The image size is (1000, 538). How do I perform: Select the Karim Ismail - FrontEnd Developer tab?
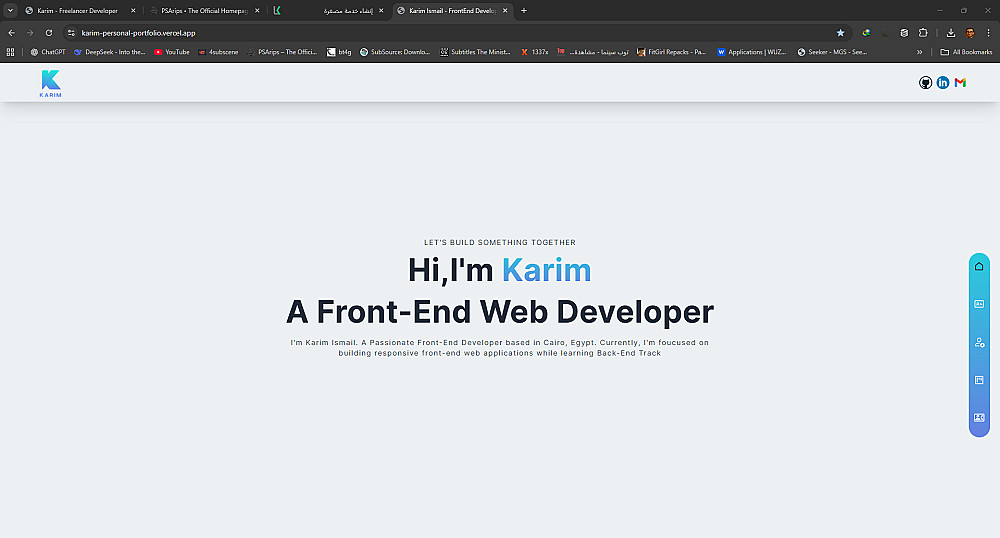tap(452, 11)
